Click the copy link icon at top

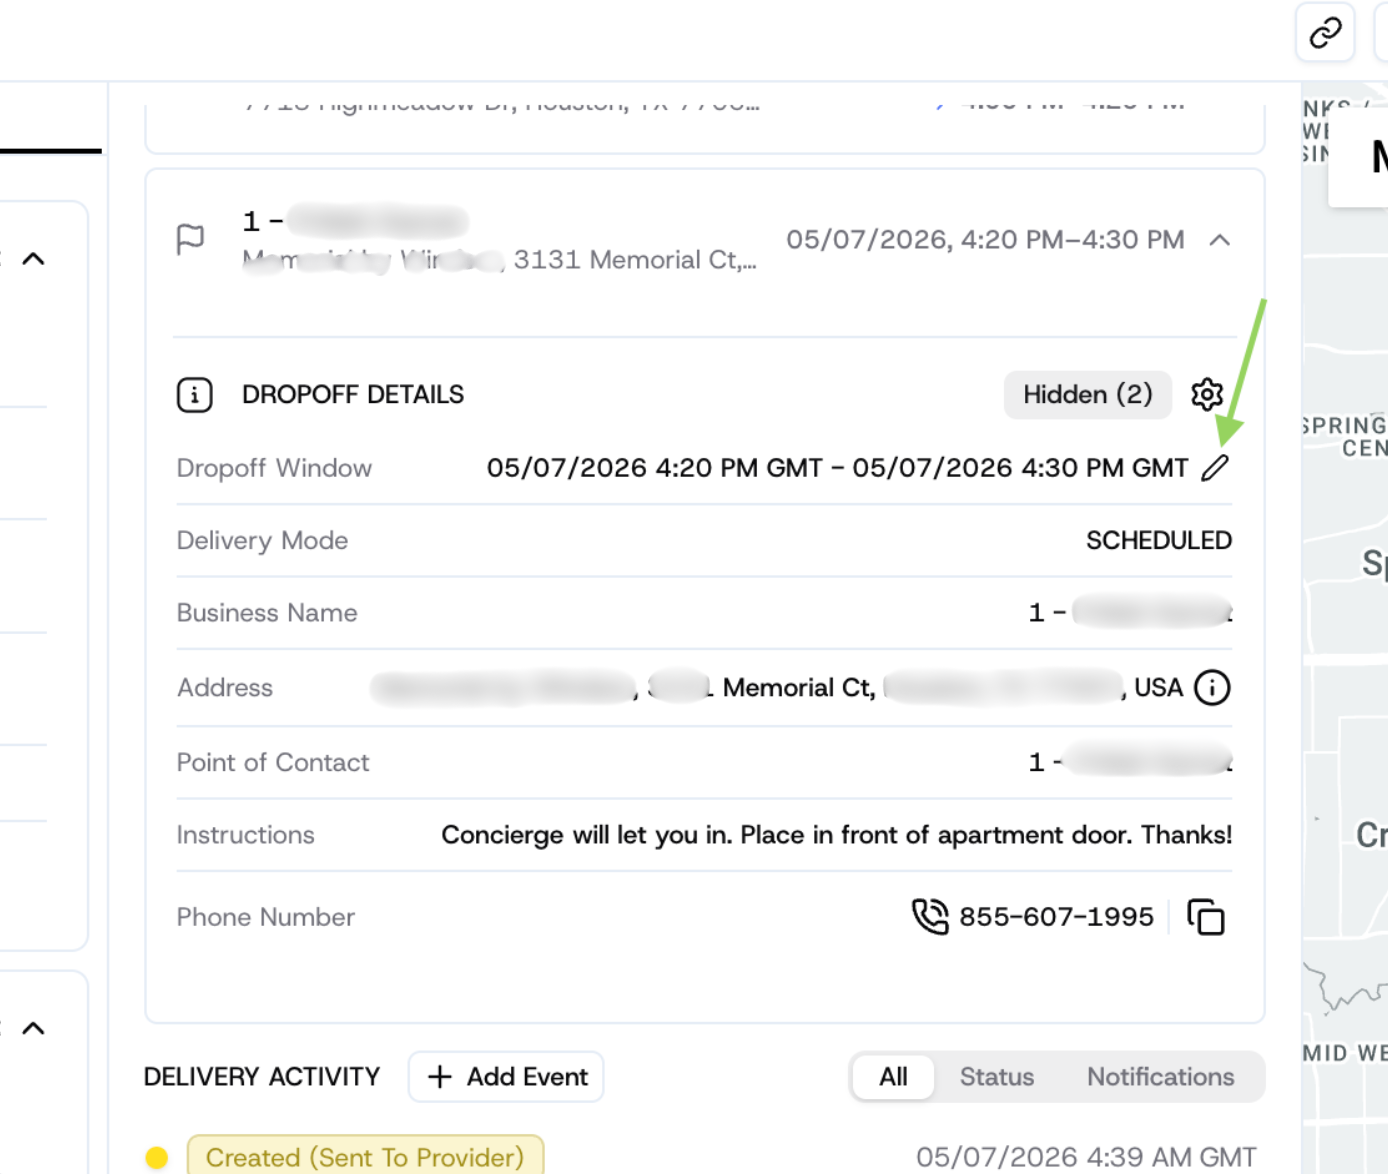pyautogui.click(x=1325, y=33)
